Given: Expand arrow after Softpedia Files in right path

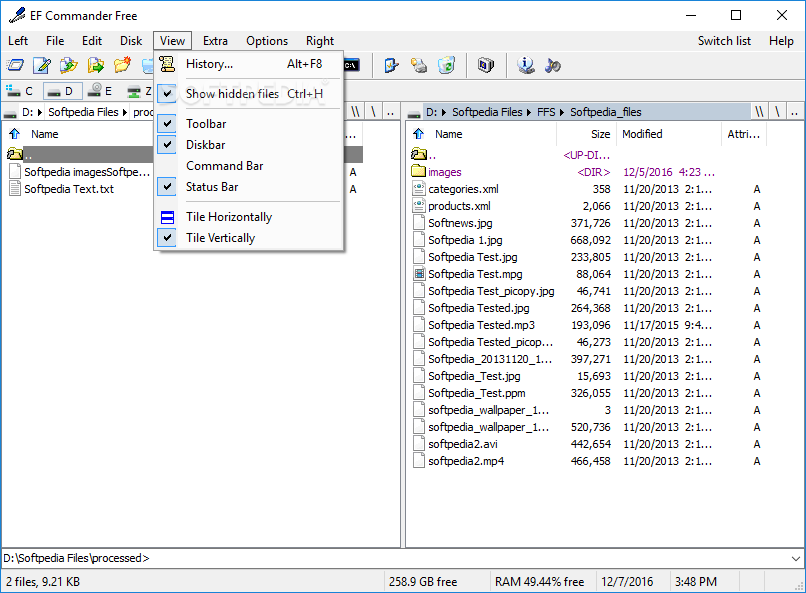Looking at the screenshot, I should [x=529, y=113].
